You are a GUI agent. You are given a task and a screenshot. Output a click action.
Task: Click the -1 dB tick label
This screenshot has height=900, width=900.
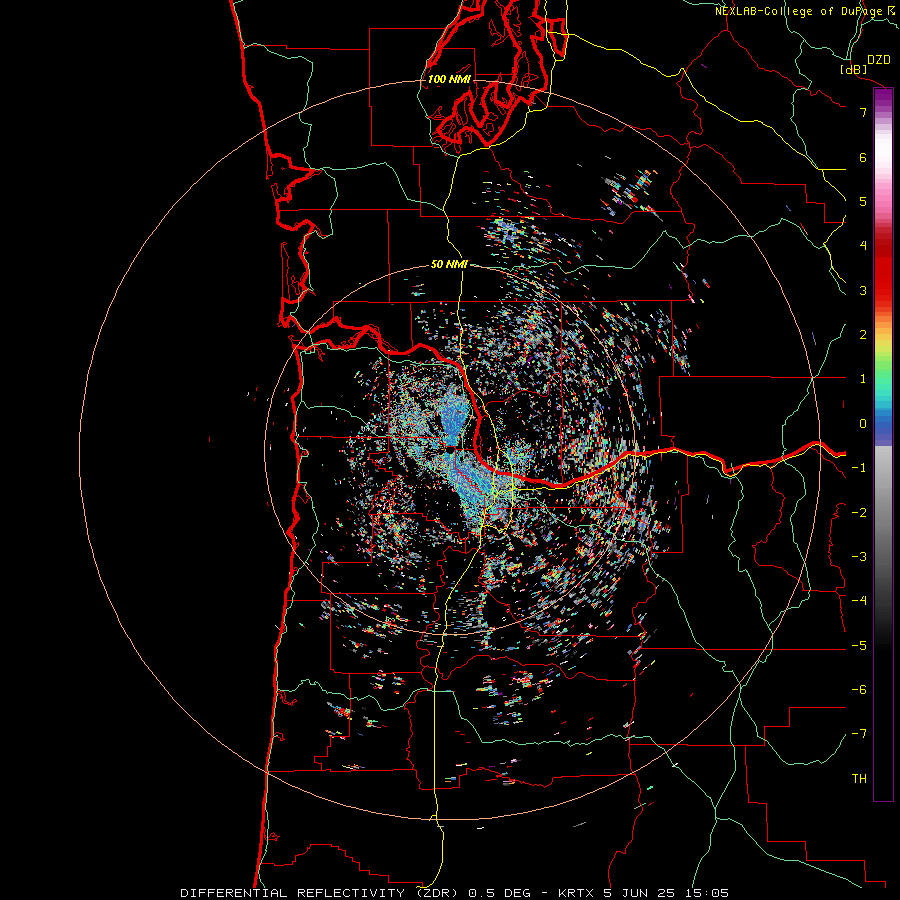coord(859,468)
